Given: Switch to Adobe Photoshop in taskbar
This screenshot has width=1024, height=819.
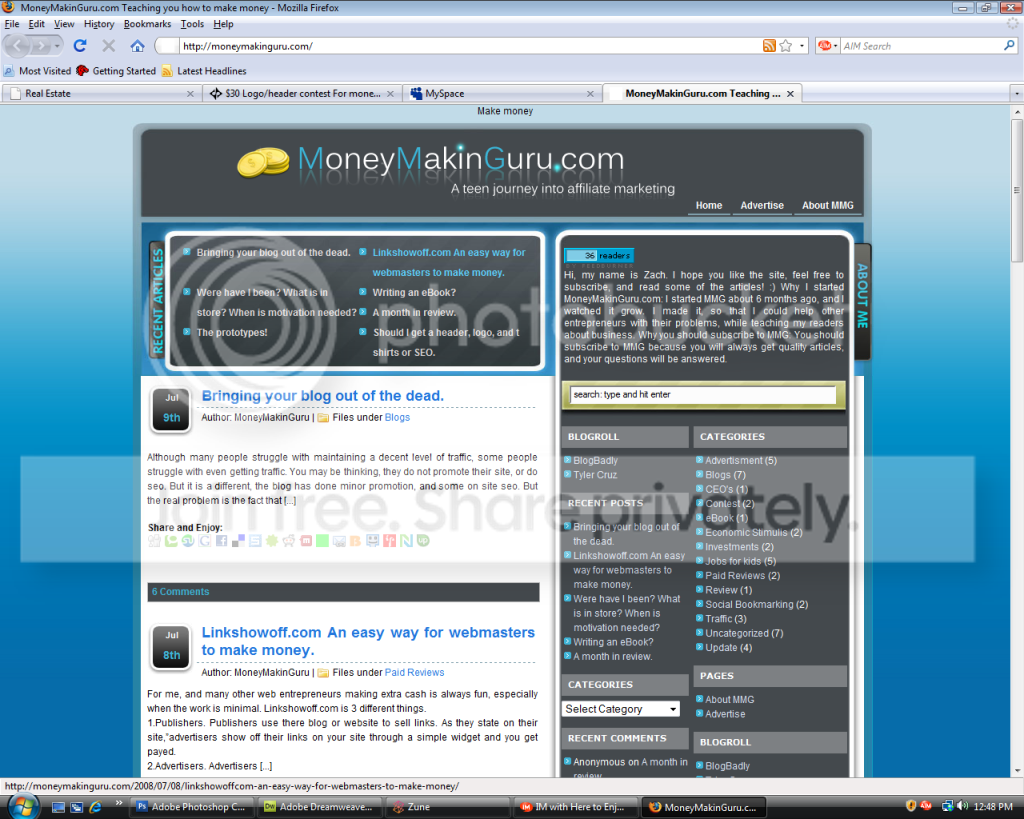Looking at the screenshot, I should [191, 807].
